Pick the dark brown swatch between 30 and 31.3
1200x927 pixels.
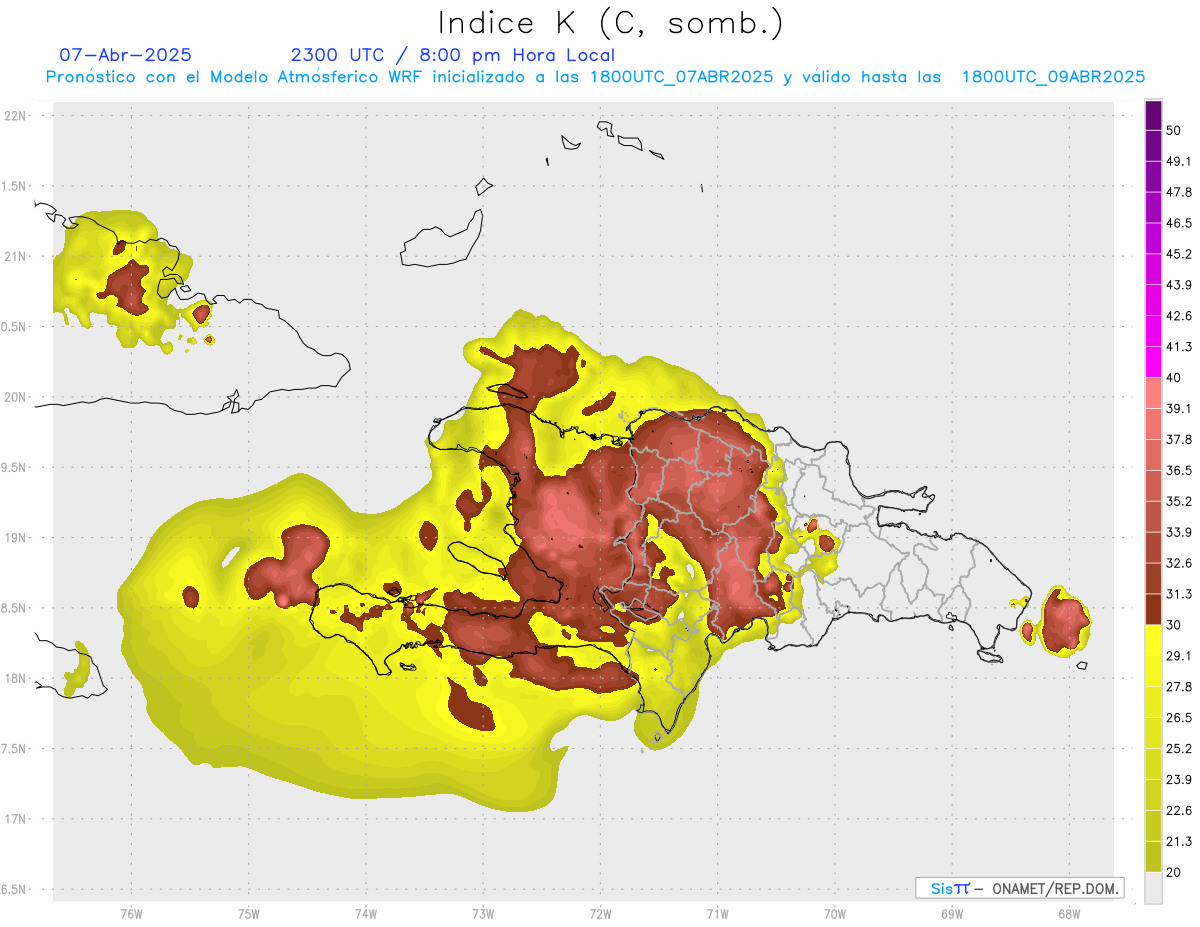(x=1153, y=609)
